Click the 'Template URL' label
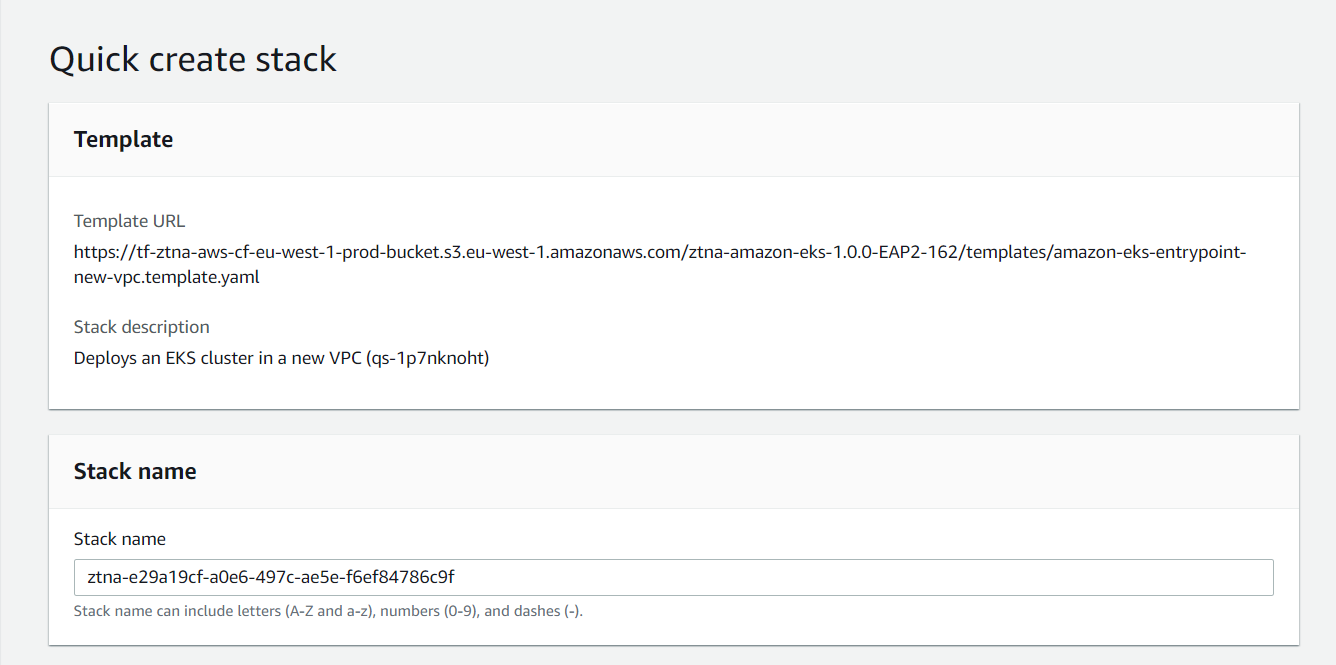Screen dimensions: 1336x665 coord(129,221)
